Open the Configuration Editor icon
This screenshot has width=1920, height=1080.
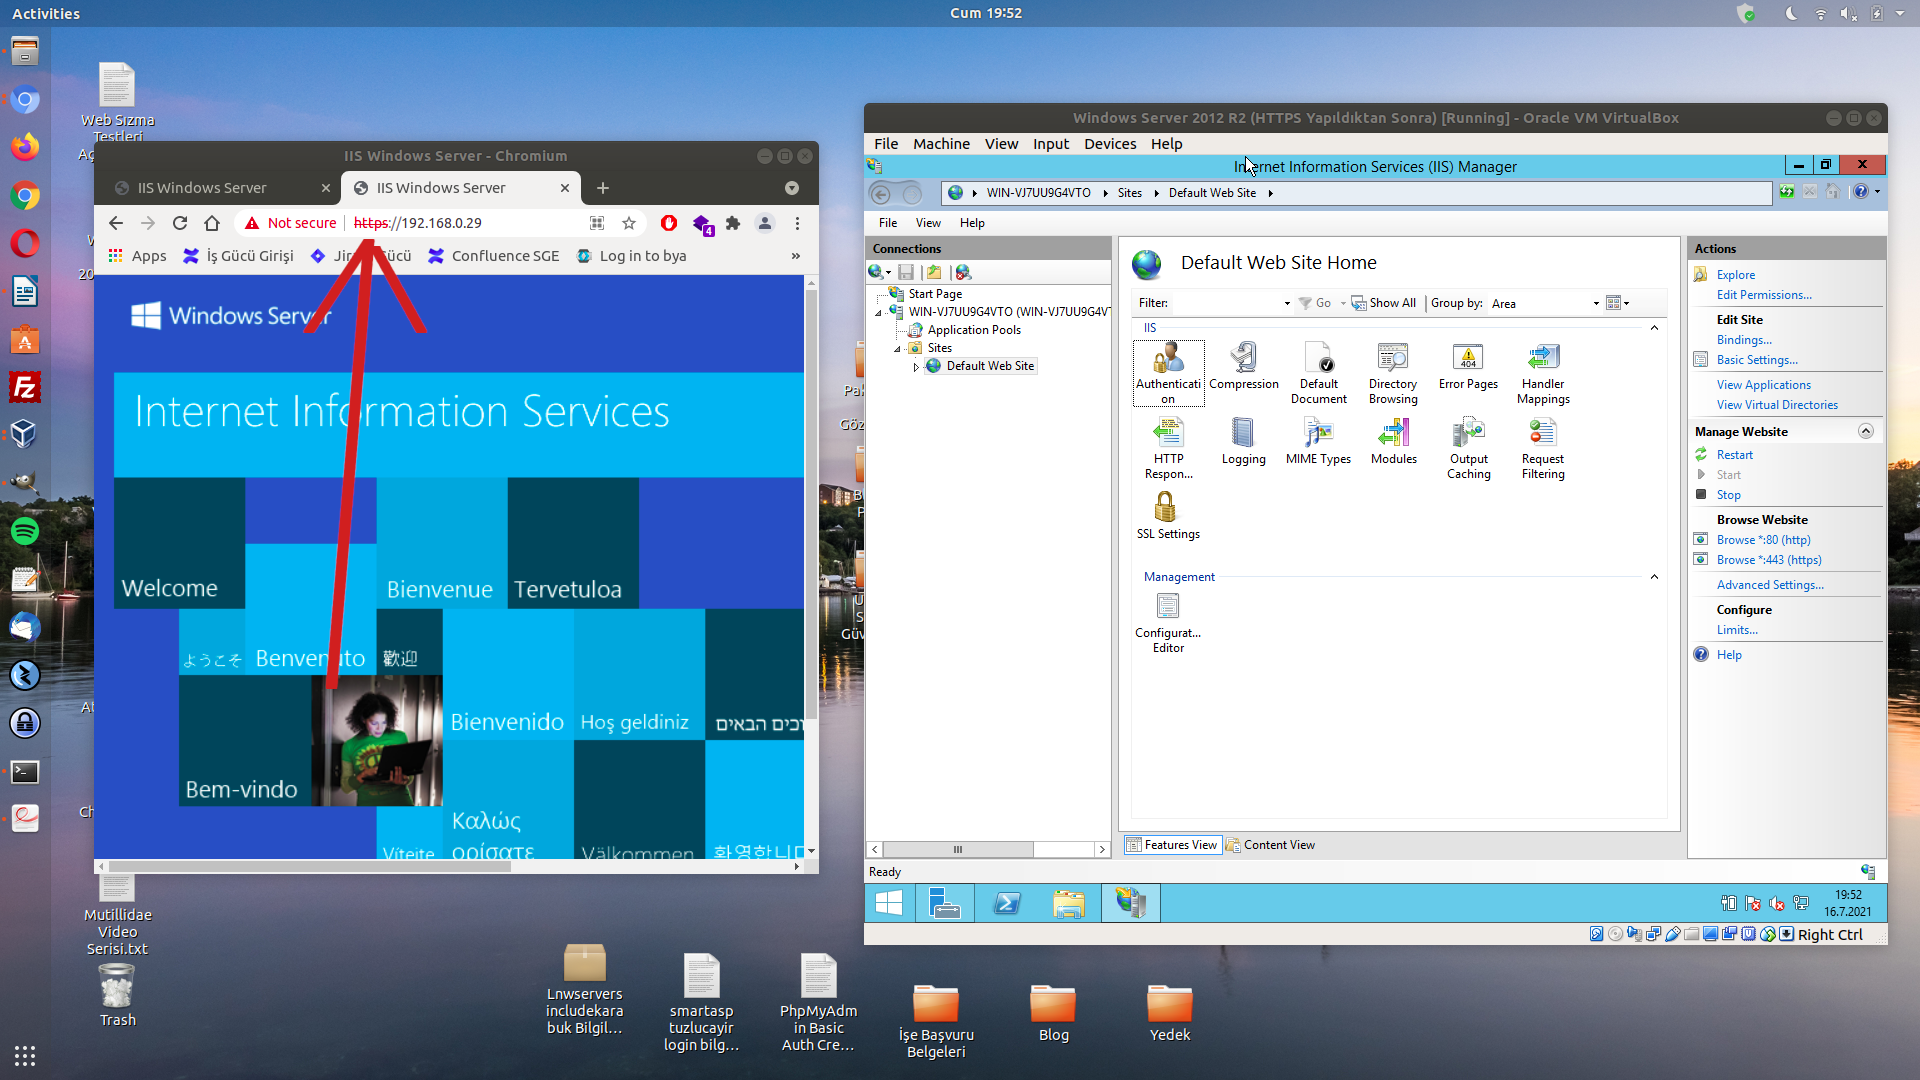1168,622
